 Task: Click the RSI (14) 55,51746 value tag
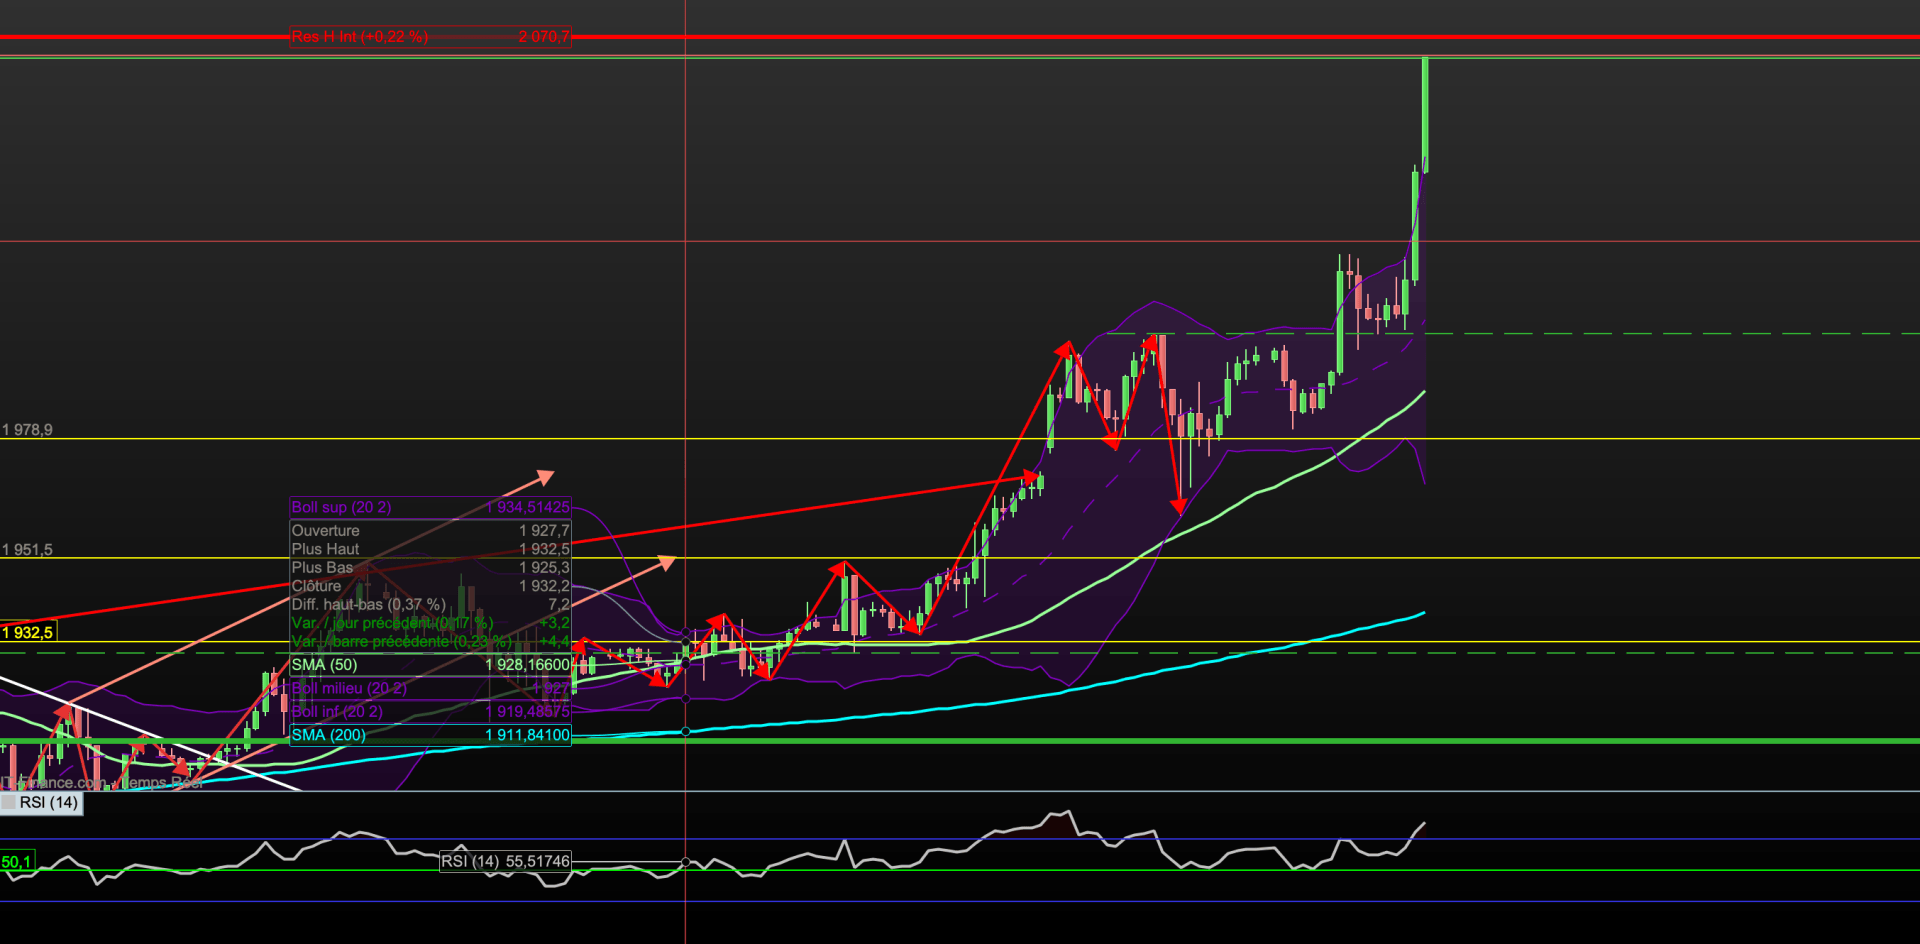click(x=505, y=861)
